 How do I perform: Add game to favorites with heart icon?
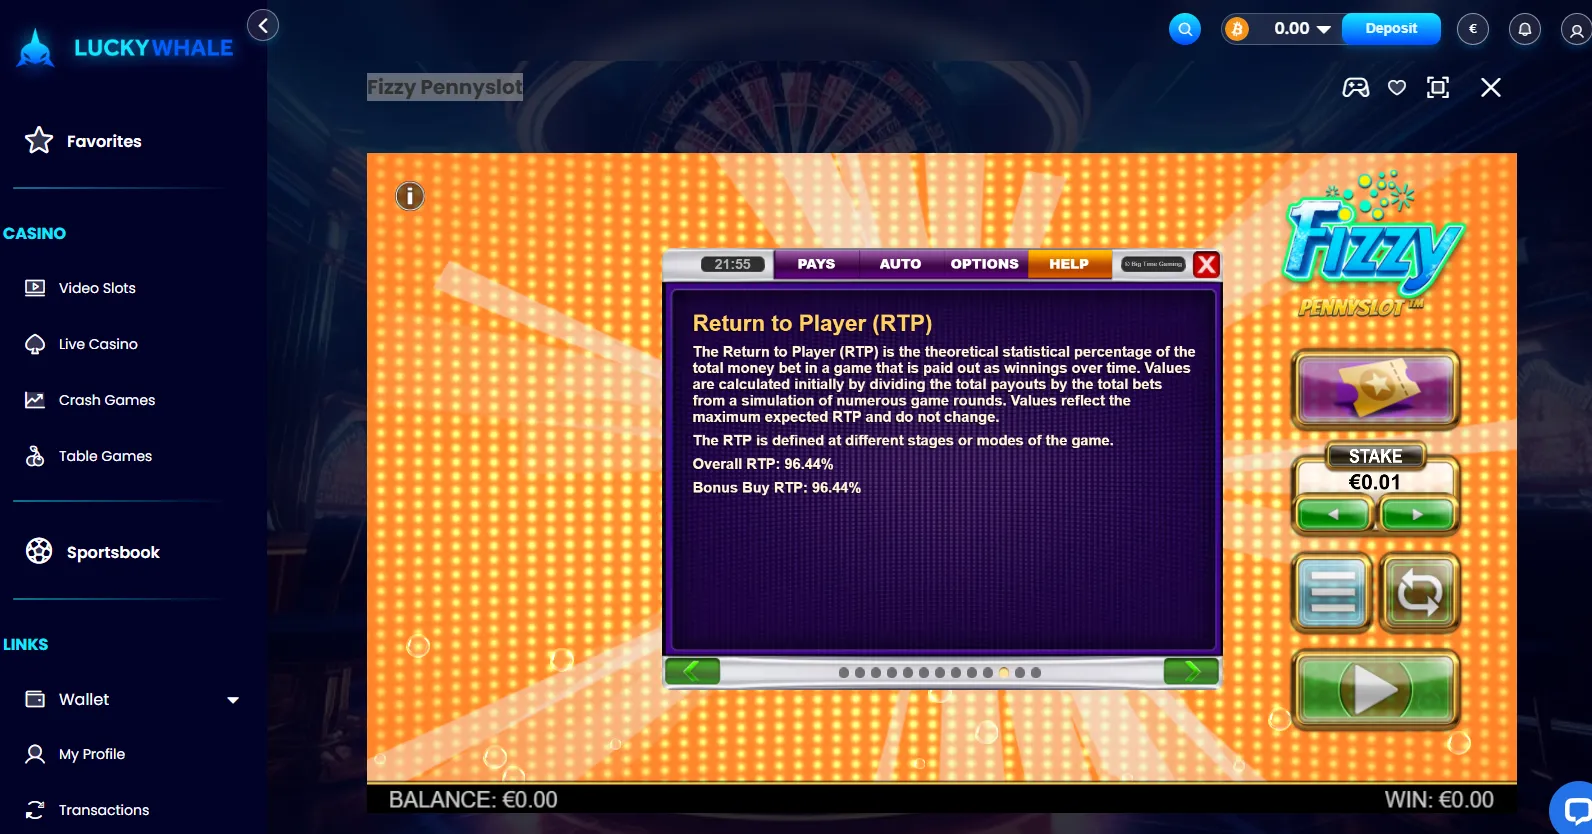click(1397, 88)
